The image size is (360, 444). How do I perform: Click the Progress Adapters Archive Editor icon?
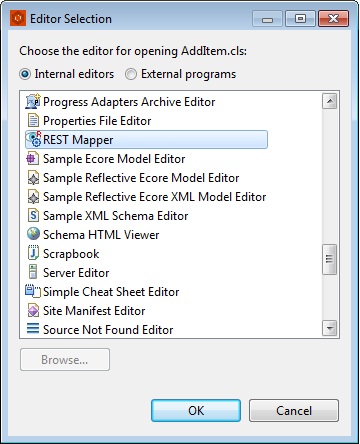(33, 101)
